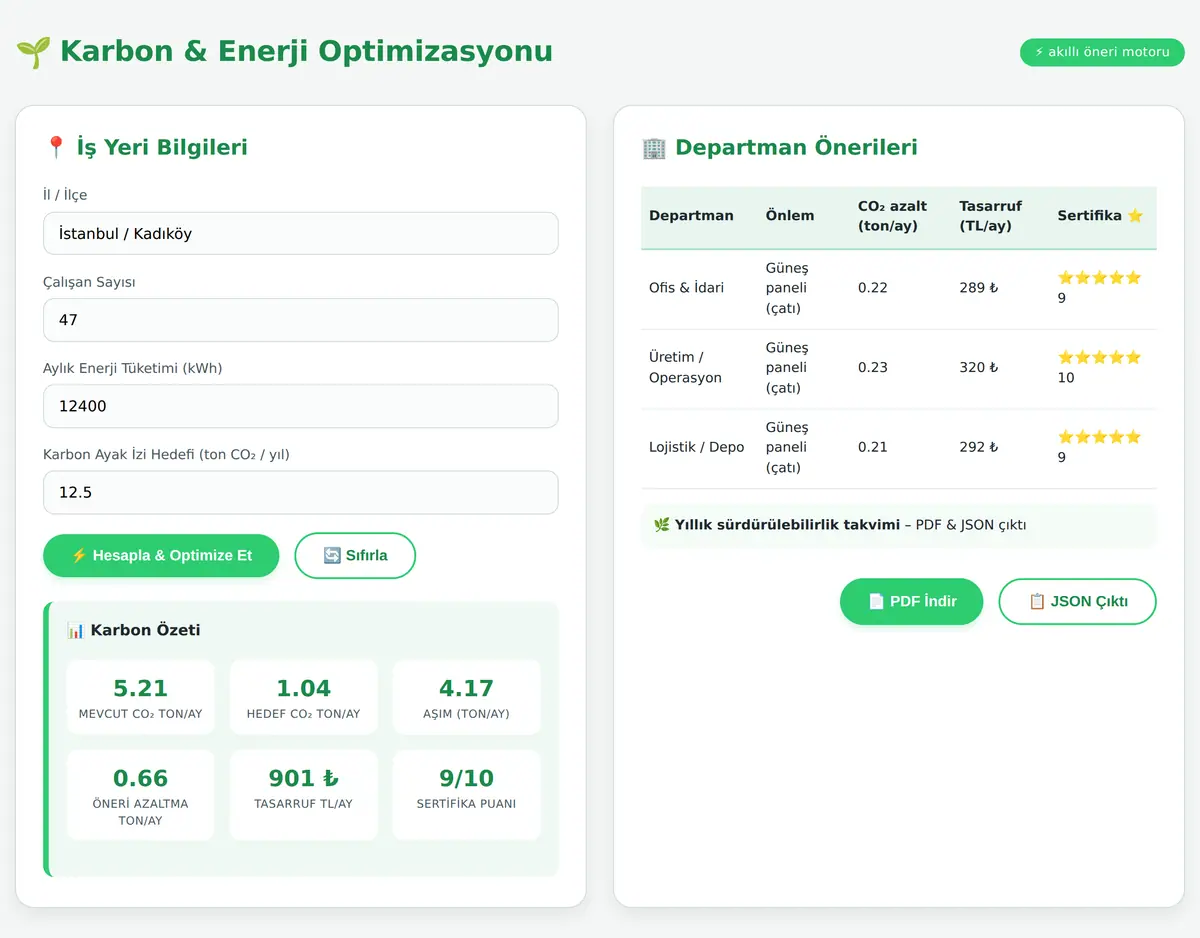Select the Aylık Enerji Tüketimi input
This screenshot has width=1200, height=938.
point(301,406)
